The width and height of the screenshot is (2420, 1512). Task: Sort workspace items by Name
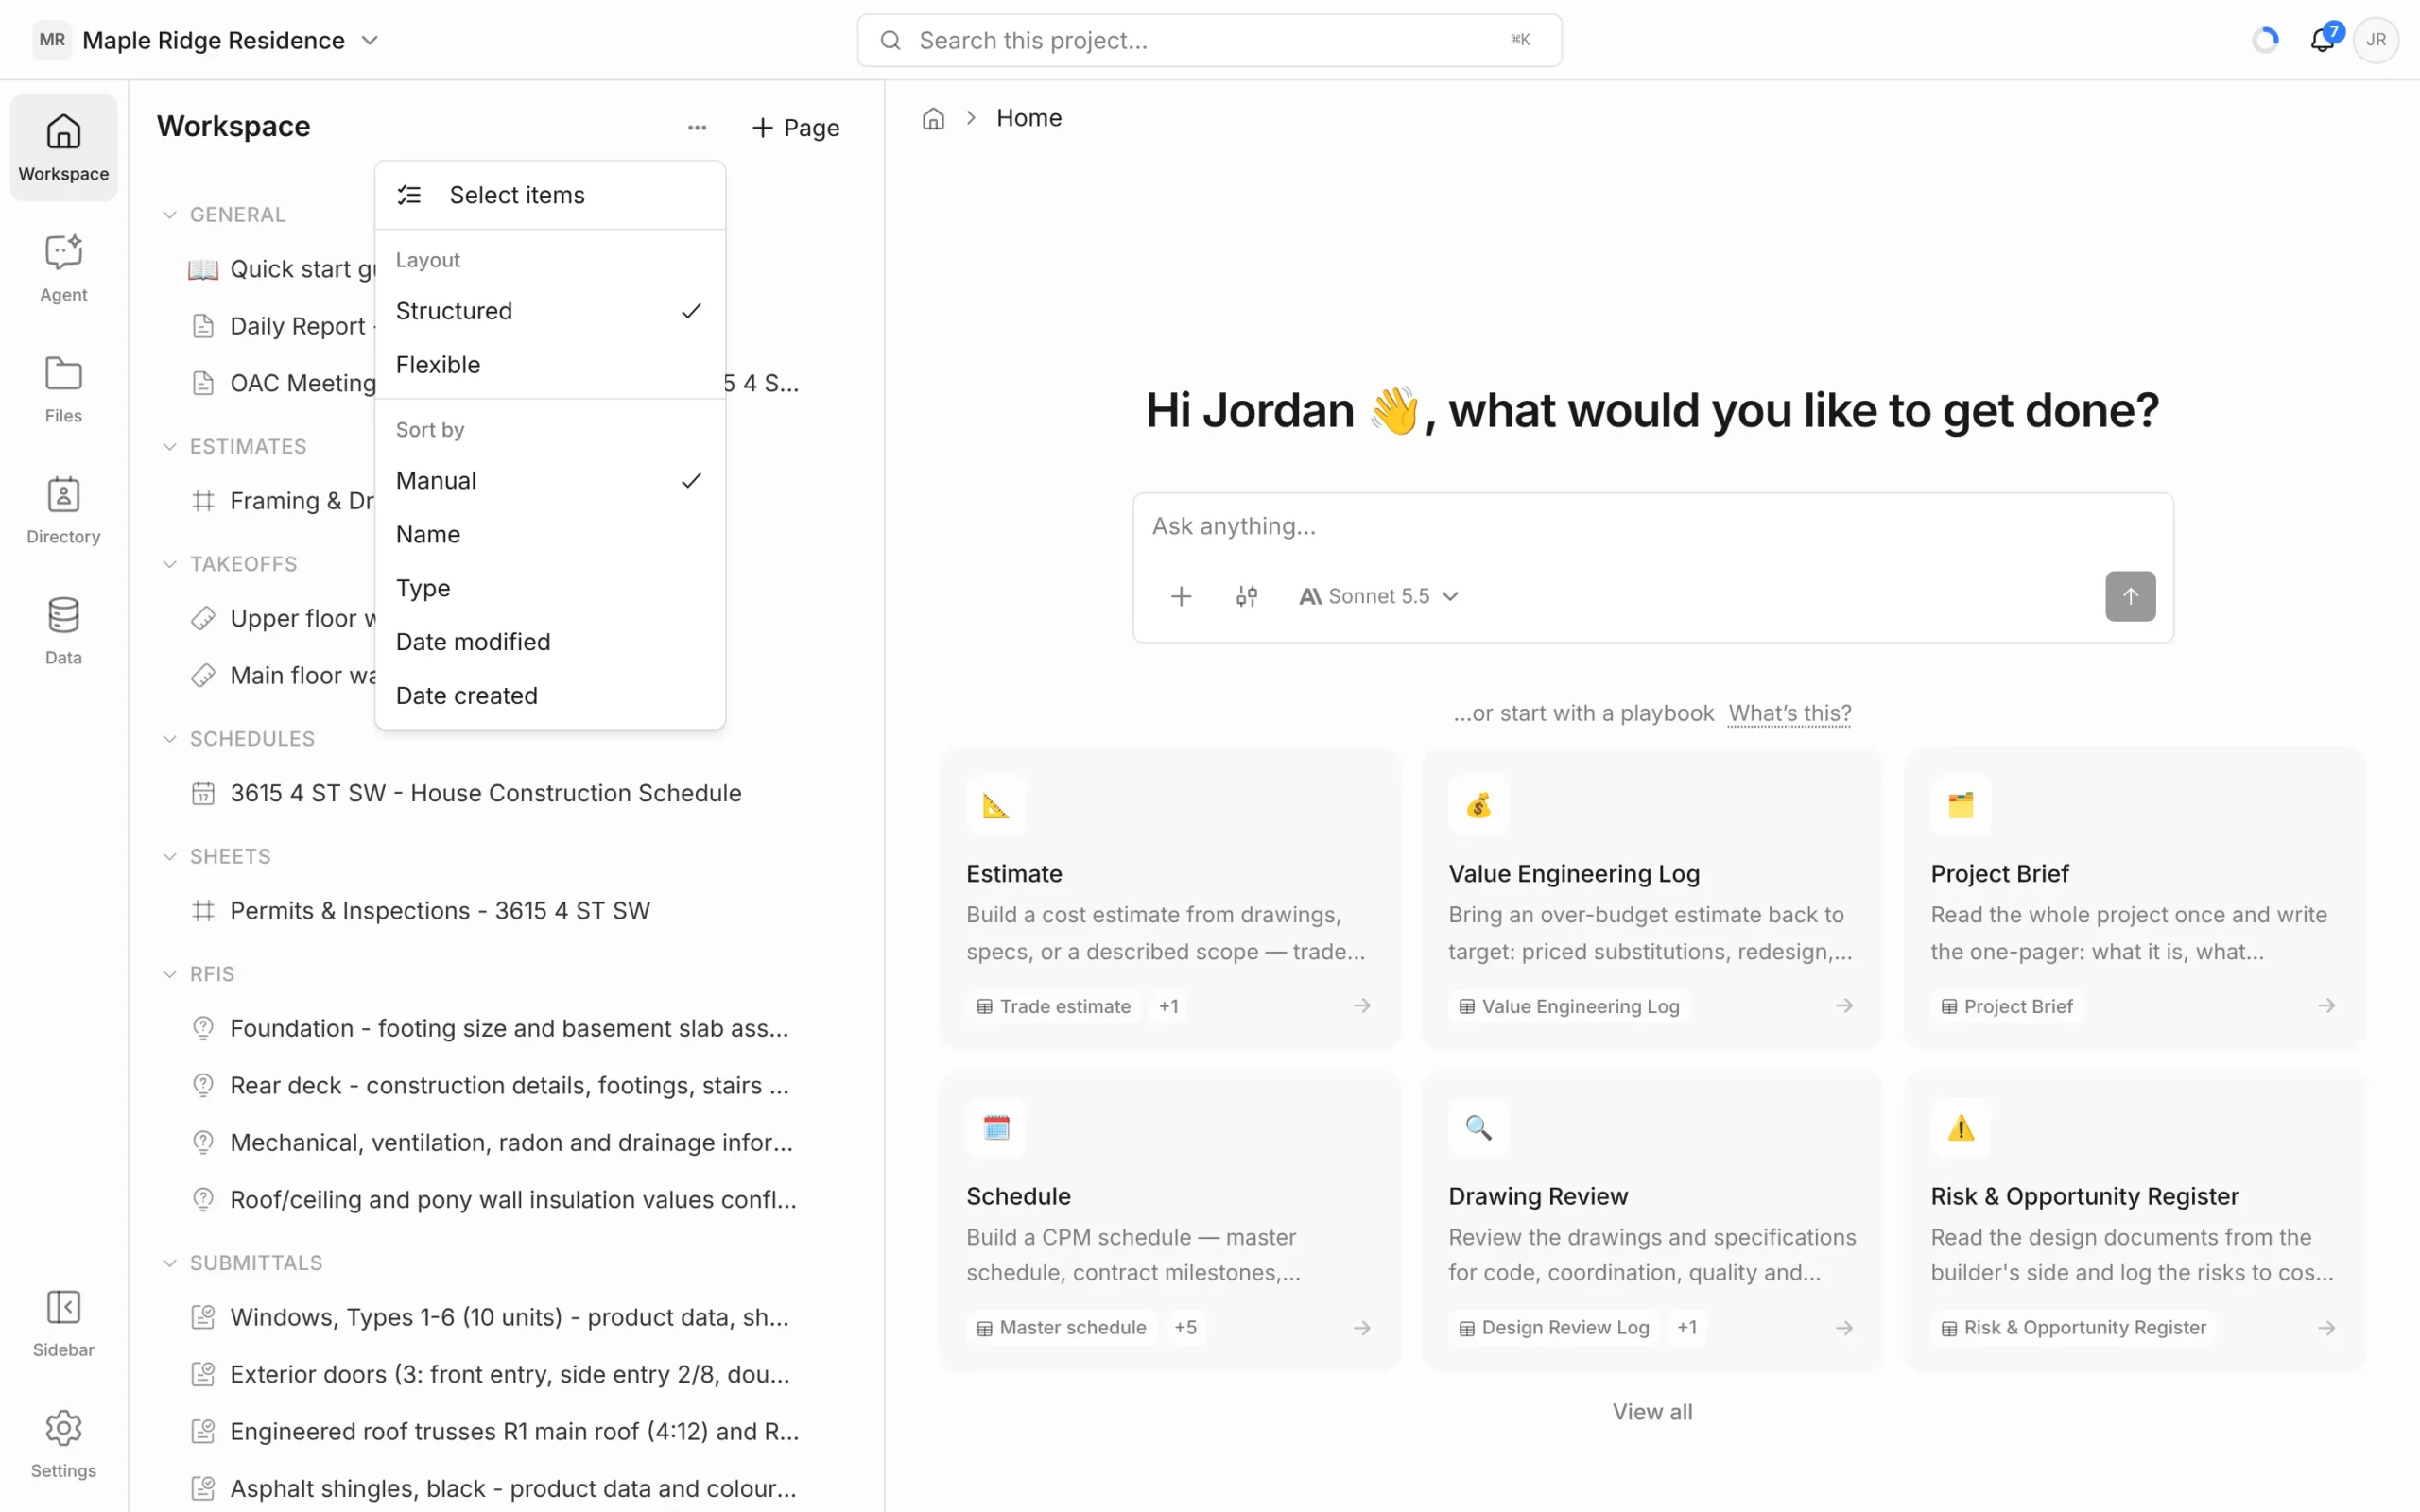[550, 535]
